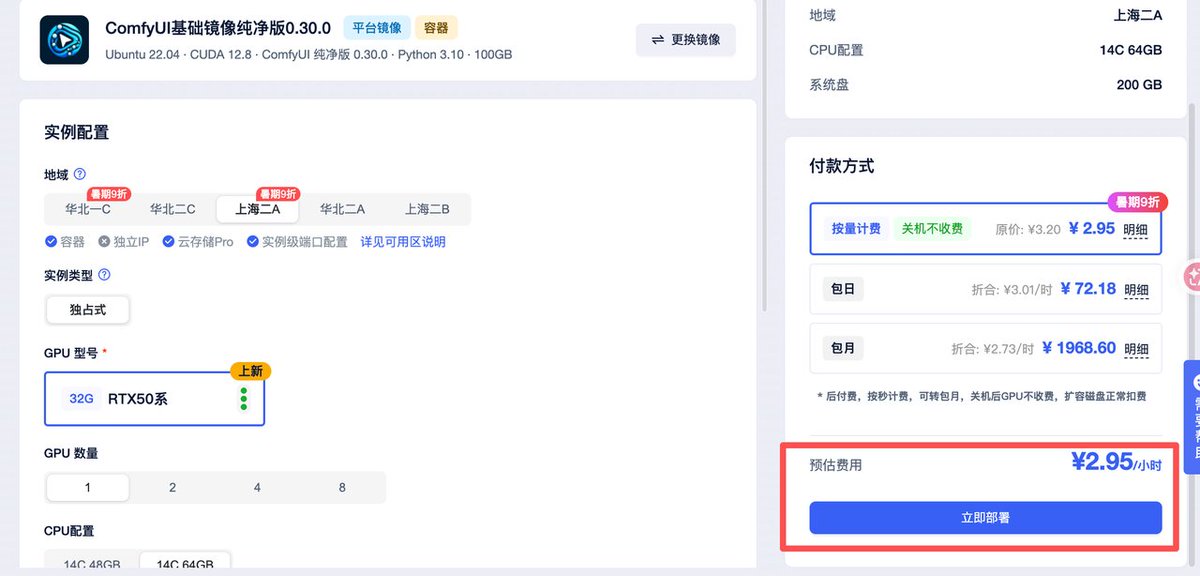This screenshot has height=576, width=1200.
Task: Select the 32G RTX50系 GPU model
Action: [x=155, y=399]
